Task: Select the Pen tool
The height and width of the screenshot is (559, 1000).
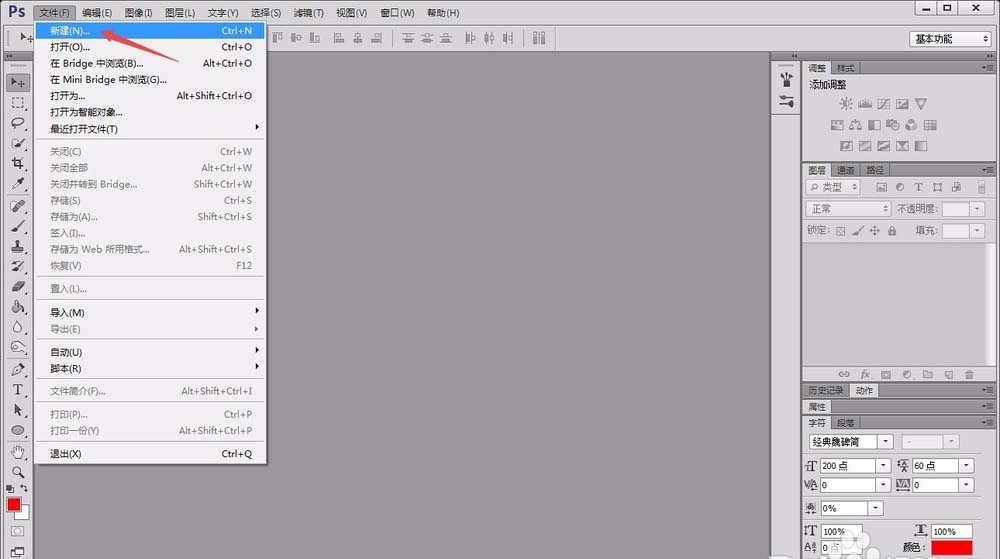Action: pos(17,370)
